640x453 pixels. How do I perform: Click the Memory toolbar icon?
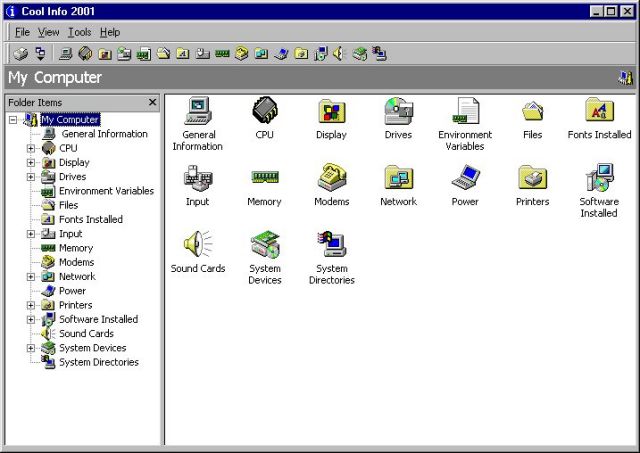[x=222, y=53]
